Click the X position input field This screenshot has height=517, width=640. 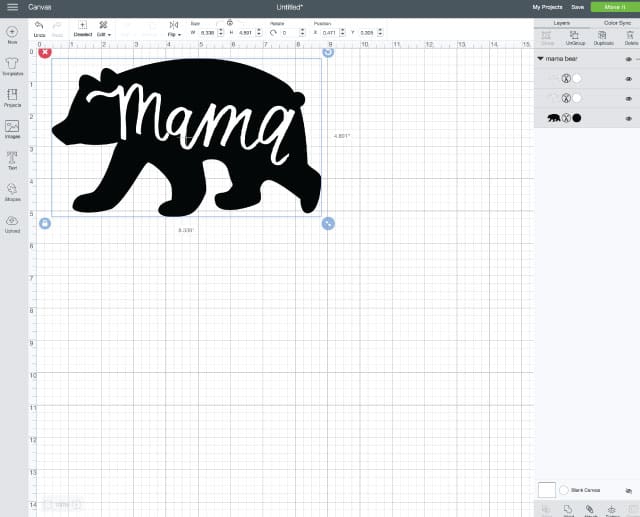[329, 32]
